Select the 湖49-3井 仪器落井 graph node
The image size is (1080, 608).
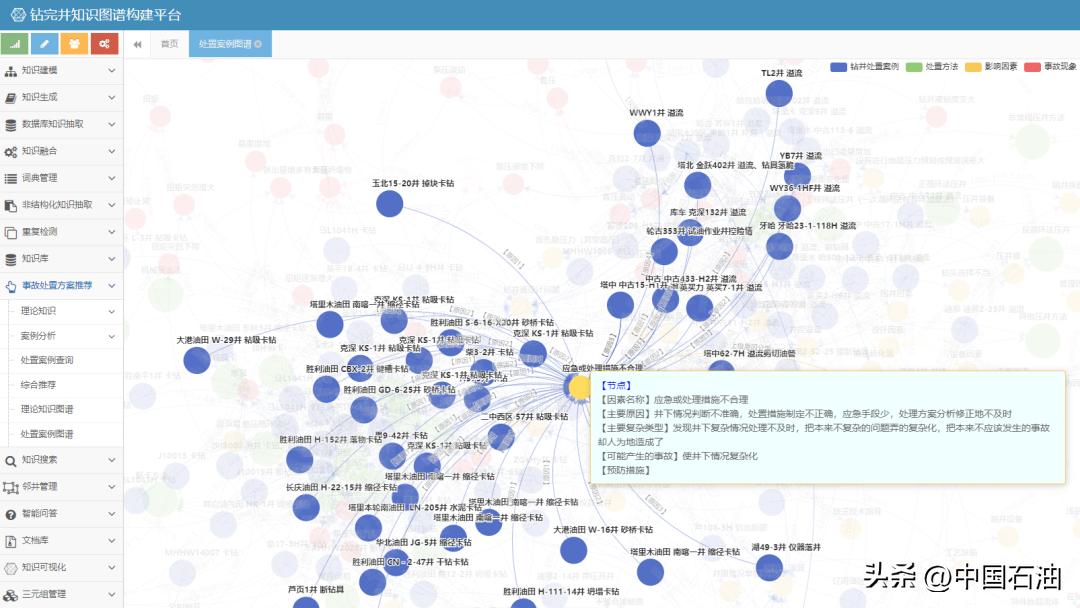pos(769,567)
